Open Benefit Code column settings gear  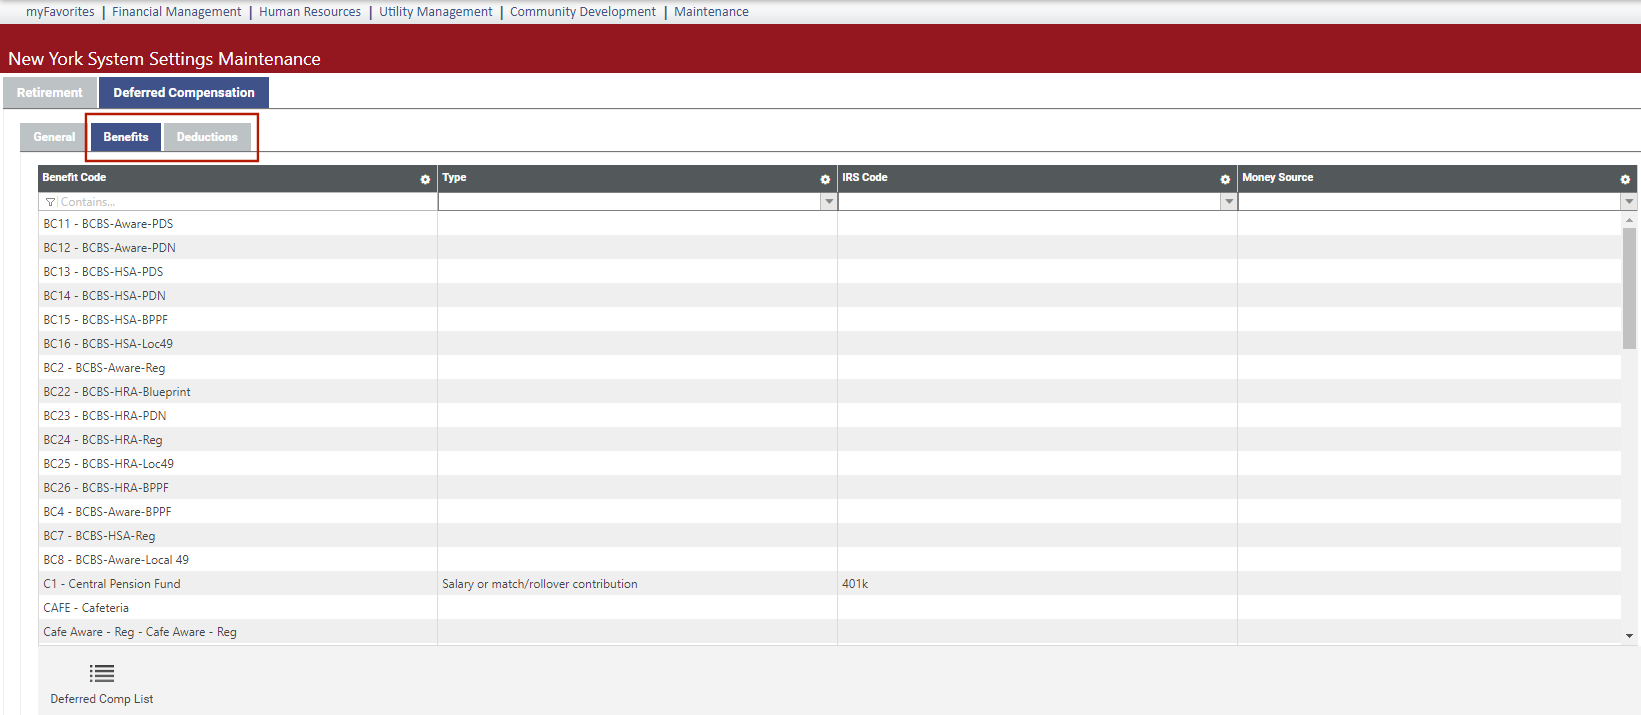pyautogui.click(x=425, y=179)
